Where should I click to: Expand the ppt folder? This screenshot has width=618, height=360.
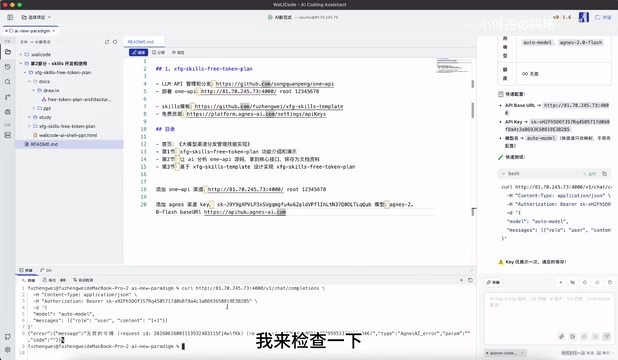pos(34,108)
